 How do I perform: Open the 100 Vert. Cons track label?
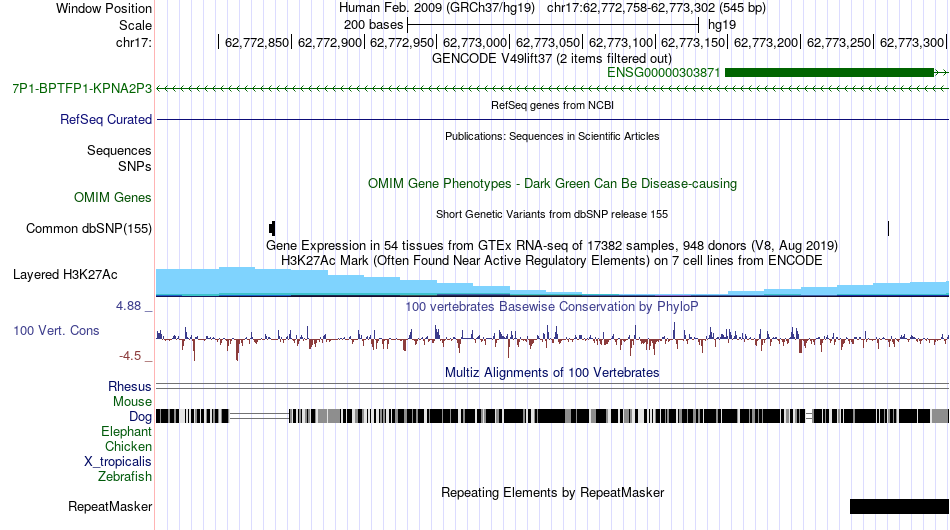tap(56, 330)
